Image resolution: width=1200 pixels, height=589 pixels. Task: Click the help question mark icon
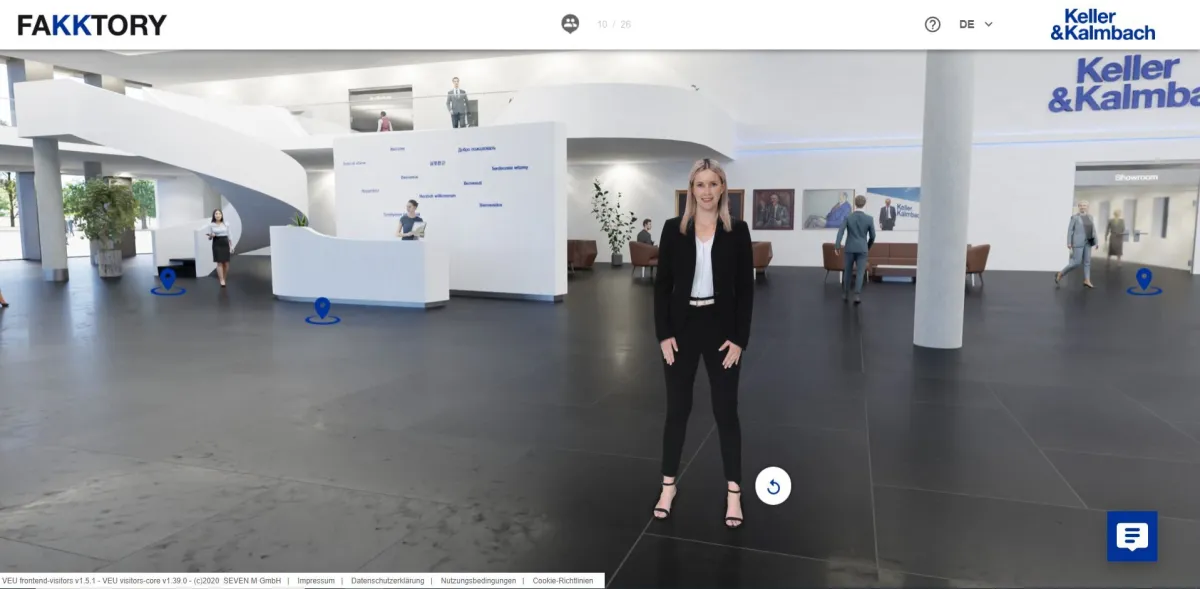pyautogui.click(x=932, y=23)
